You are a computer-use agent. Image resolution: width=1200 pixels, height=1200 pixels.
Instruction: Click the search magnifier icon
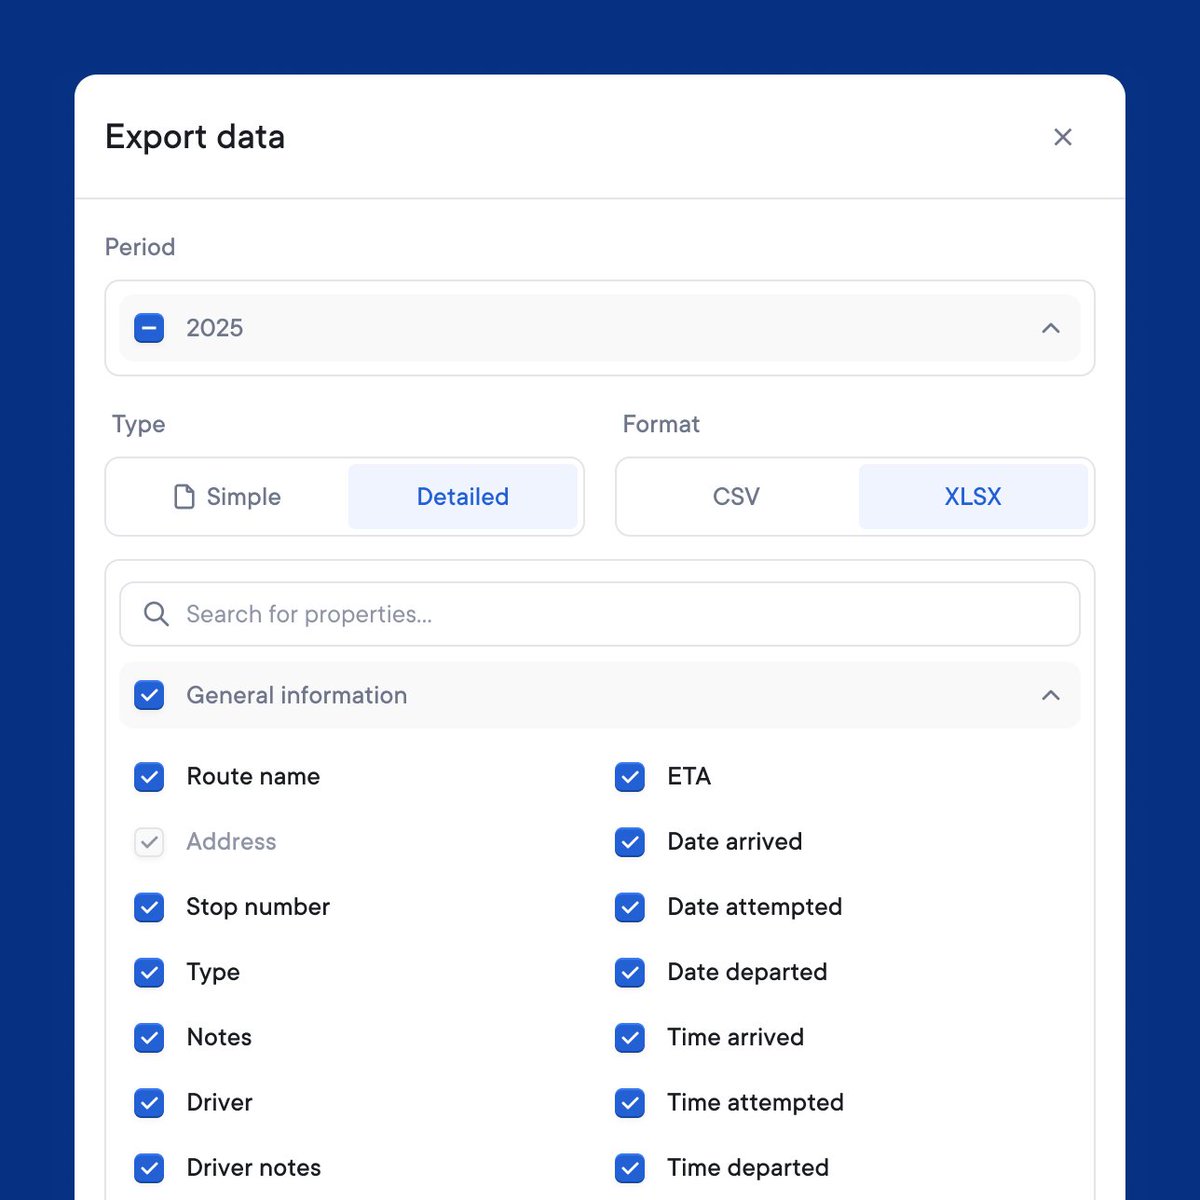(x=156, y=614)
